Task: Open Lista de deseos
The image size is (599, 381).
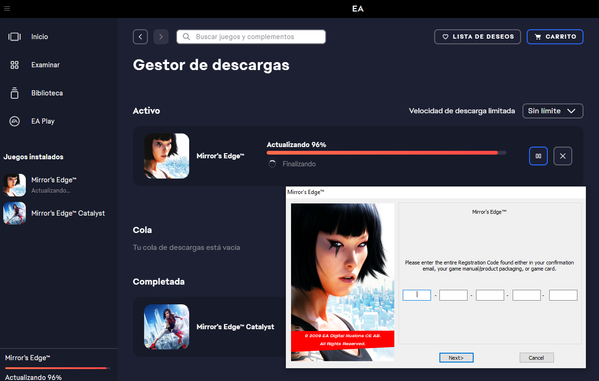Action: click(478, 37)
